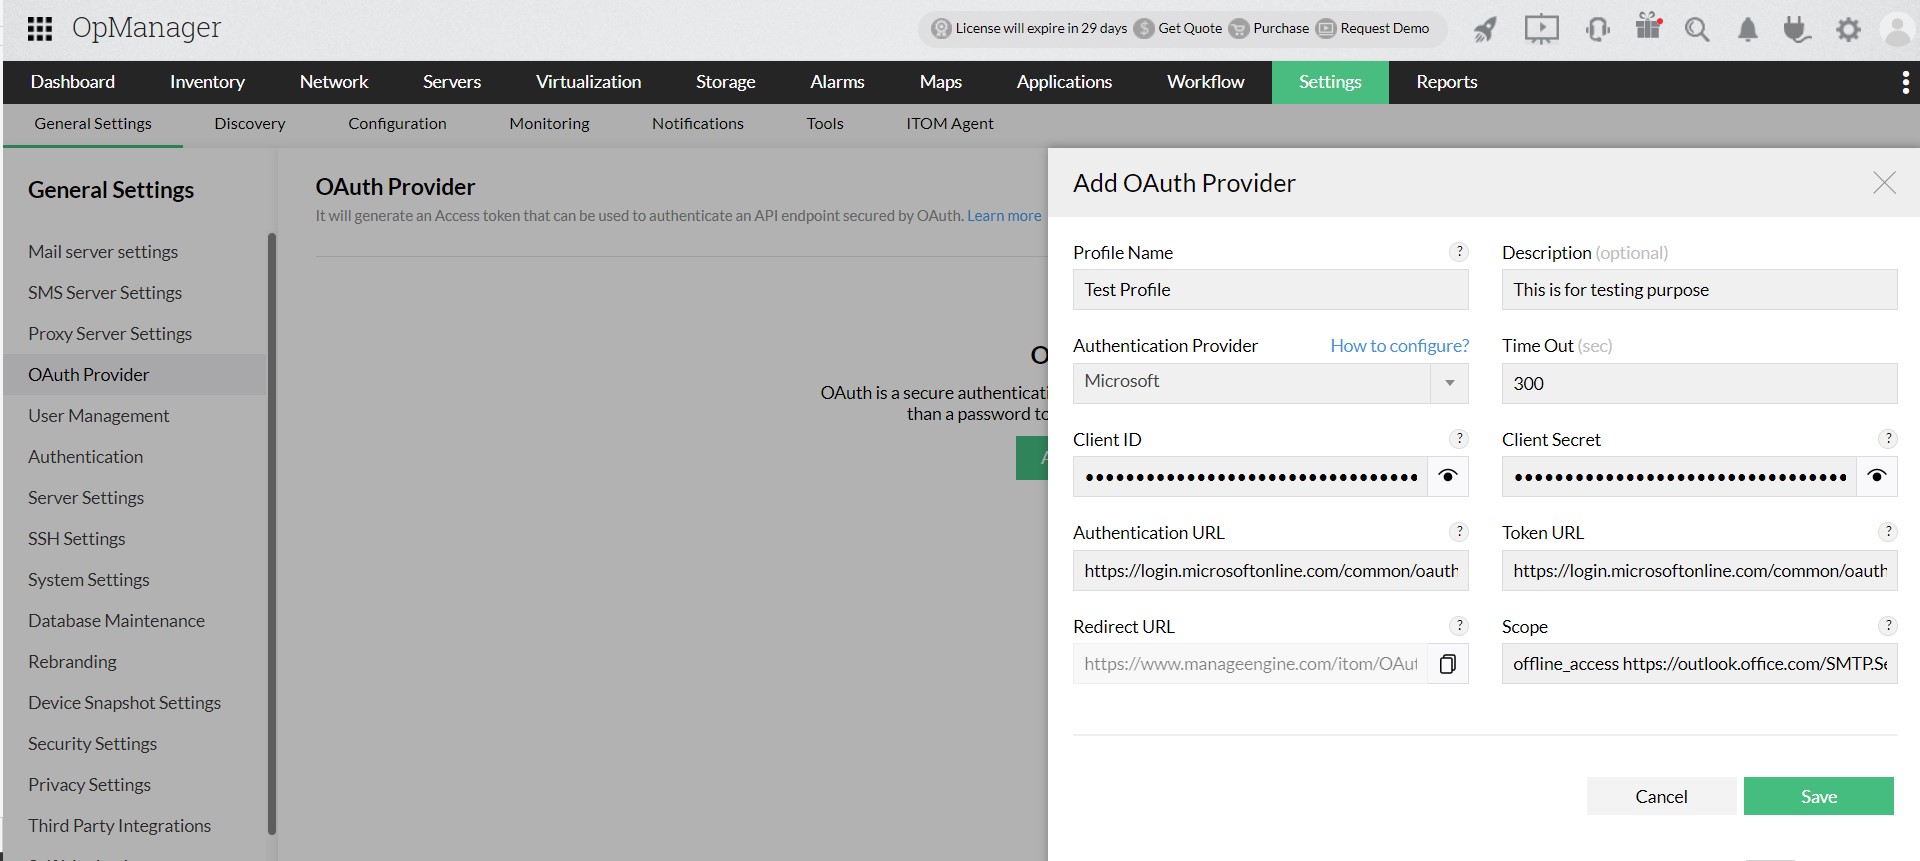Reveal Client Secret with eye icon
1920x861 pixels.
click(1876, 476)
